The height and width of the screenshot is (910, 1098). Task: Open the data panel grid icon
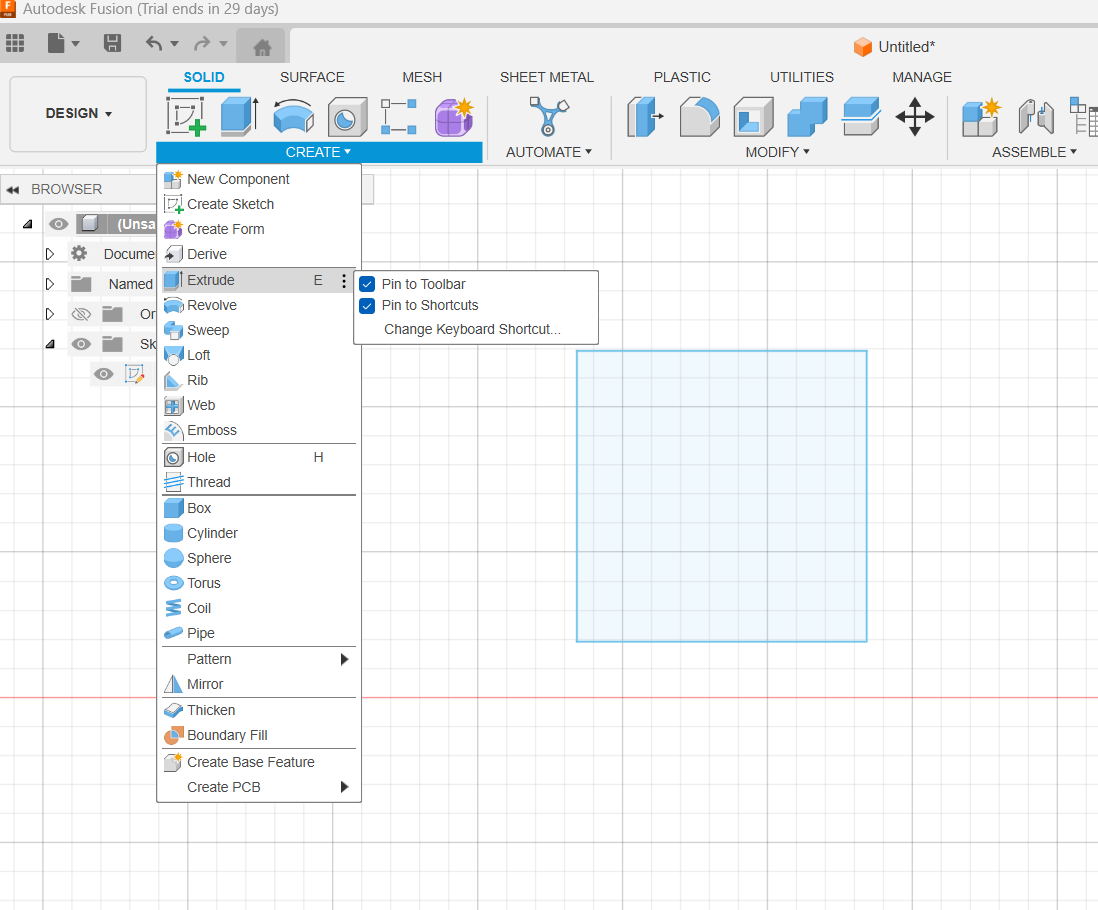tap(15, 43)
